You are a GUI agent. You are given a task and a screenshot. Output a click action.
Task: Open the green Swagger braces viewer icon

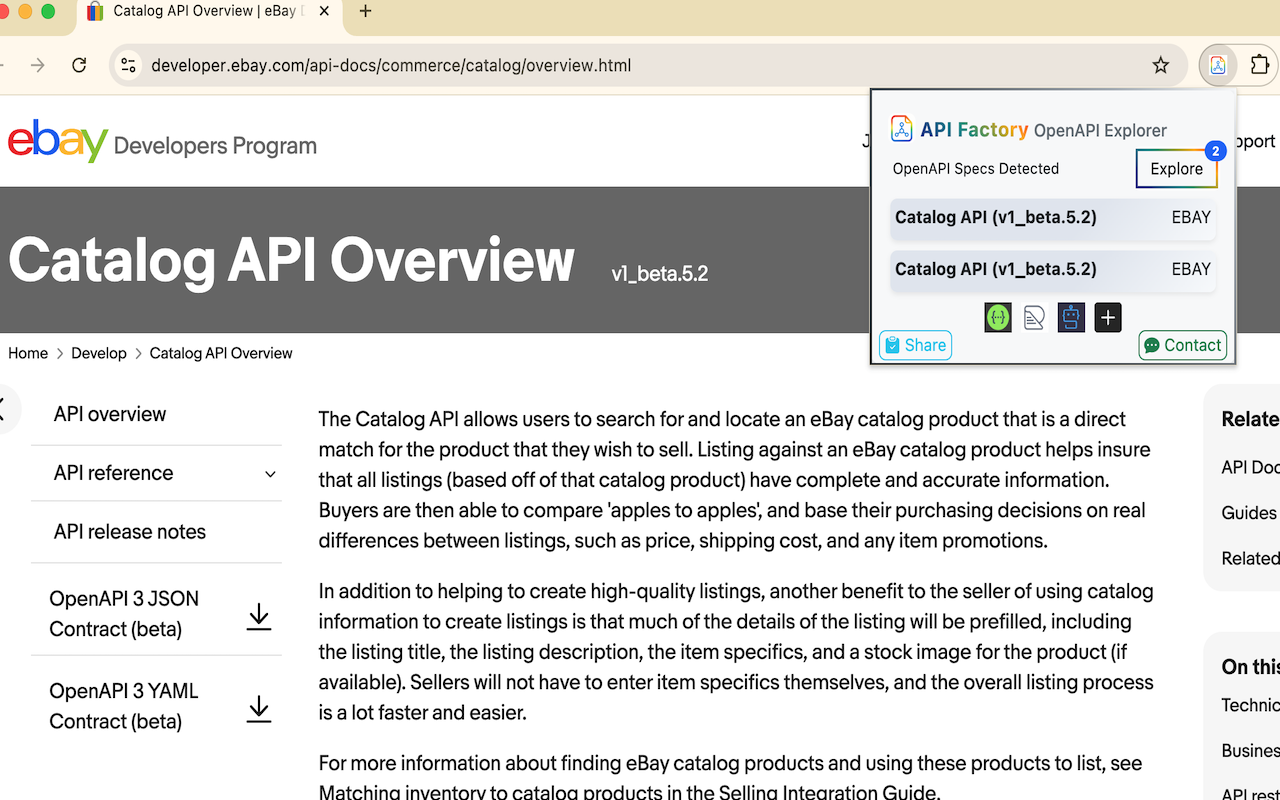coord(998,318)
